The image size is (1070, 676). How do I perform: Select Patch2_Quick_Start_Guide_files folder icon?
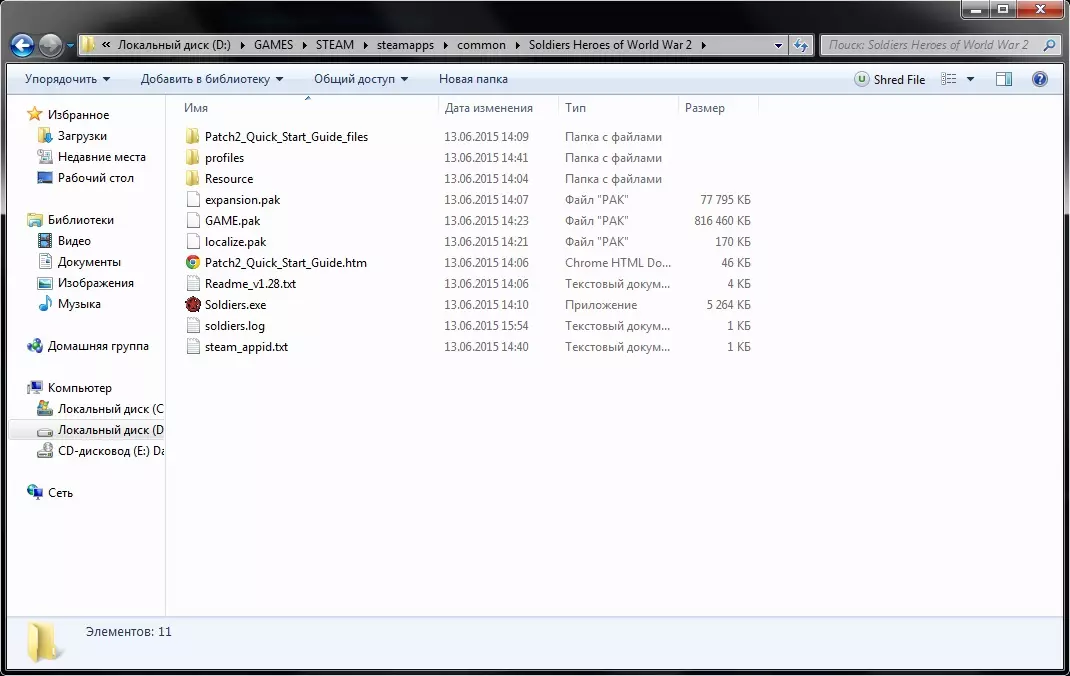(192, 136)
